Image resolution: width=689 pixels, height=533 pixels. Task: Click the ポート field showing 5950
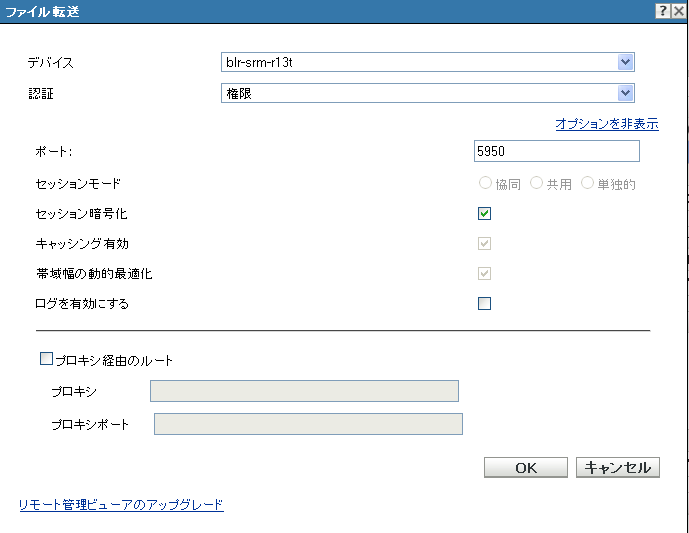(557, 151)
